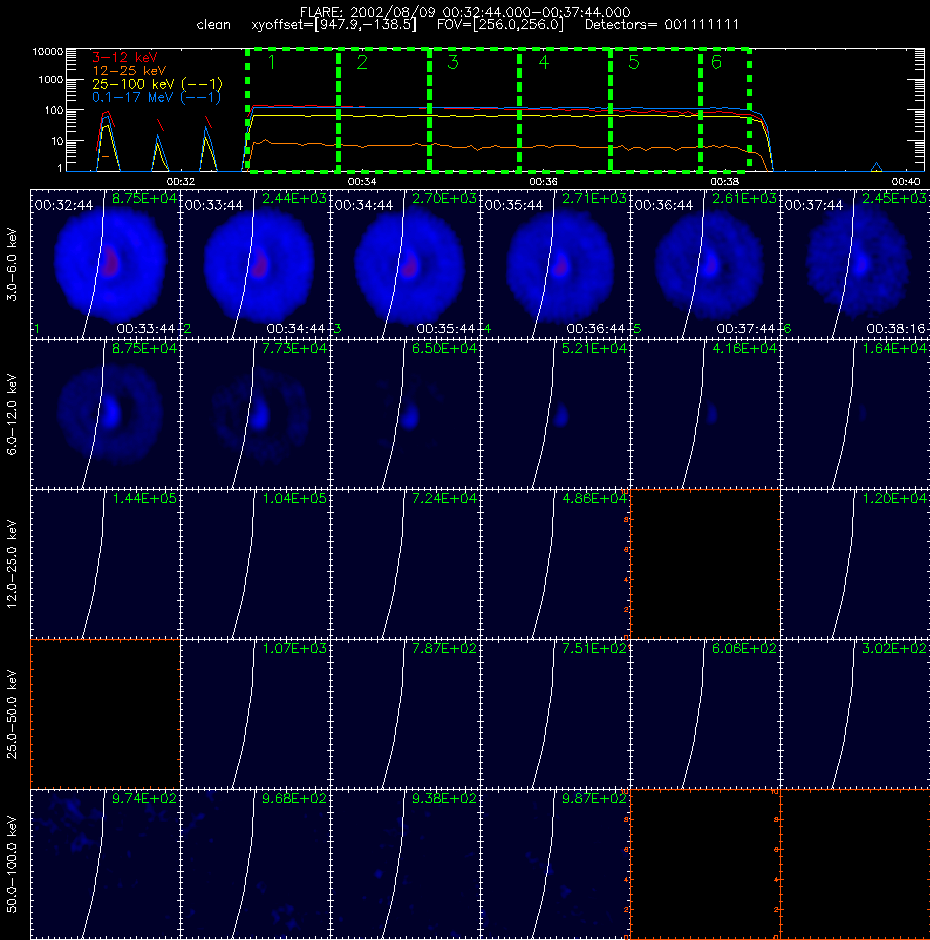The height and width of the screenshot is (940, 930).
Task: Click the blue '0.1-17 MeV (--1)' legend entry
Action: pos(156,97)
